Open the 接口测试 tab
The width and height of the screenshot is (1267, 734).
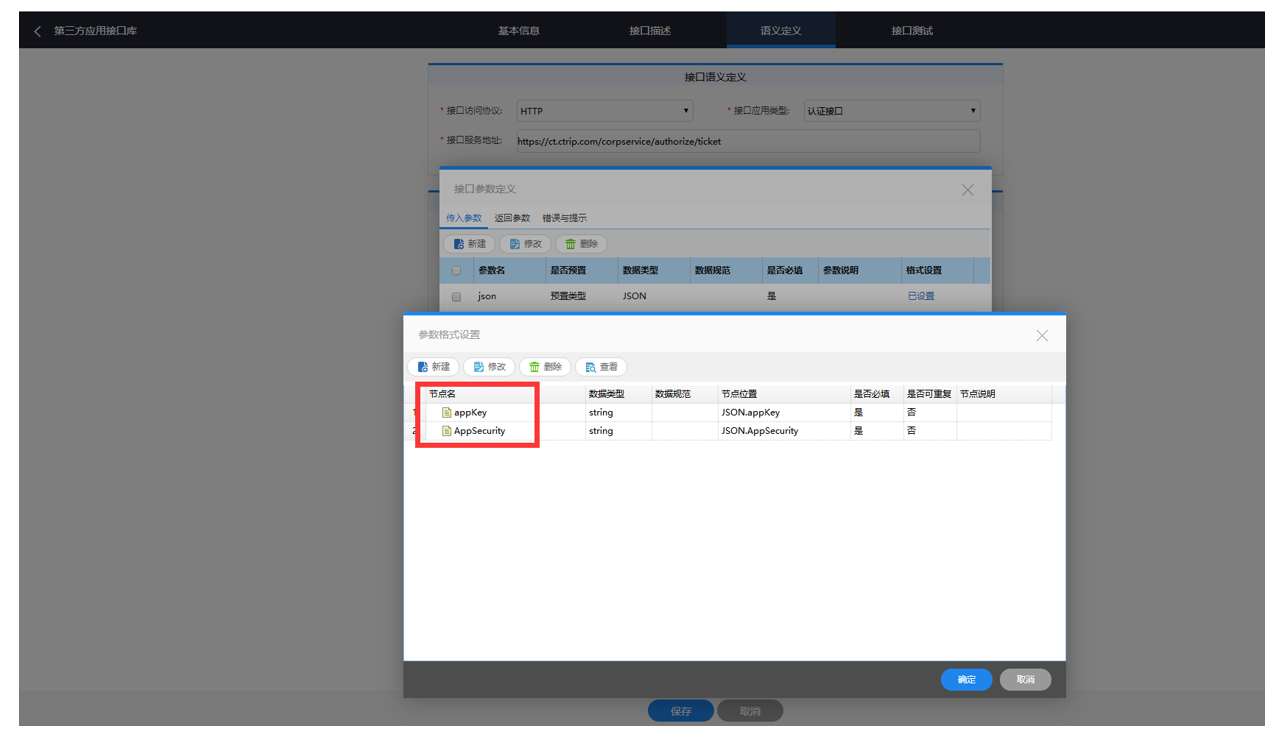(912, 31)
